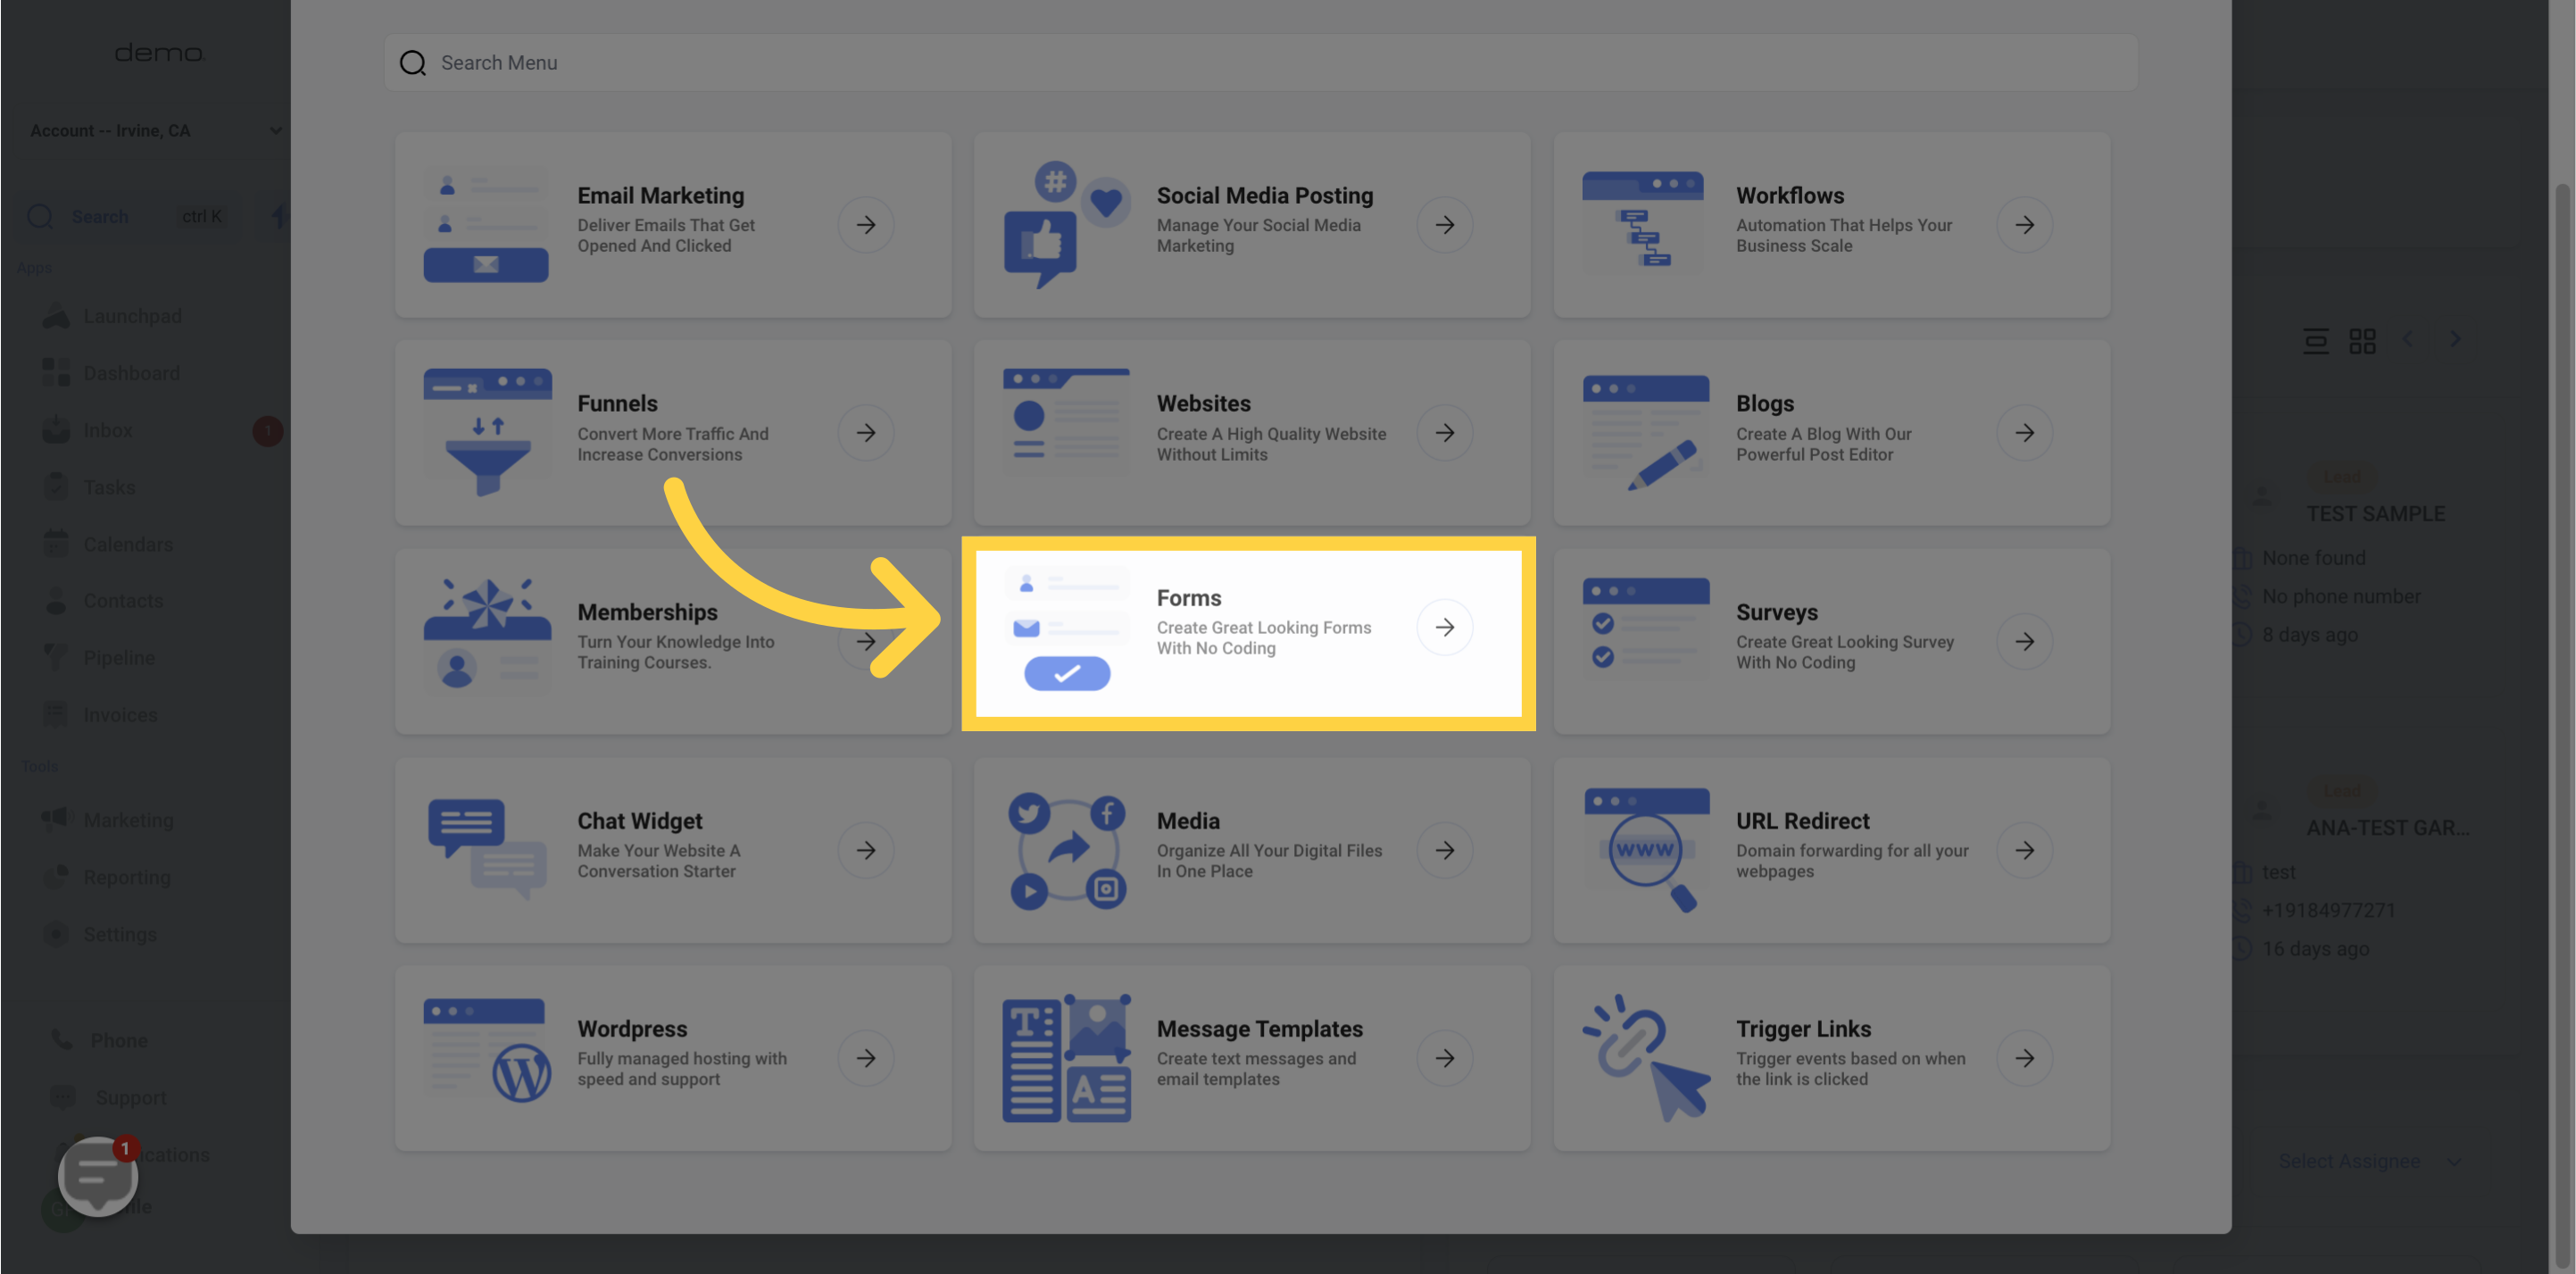Open the TEST SAMPLE contact card

tap(2375, 513)
